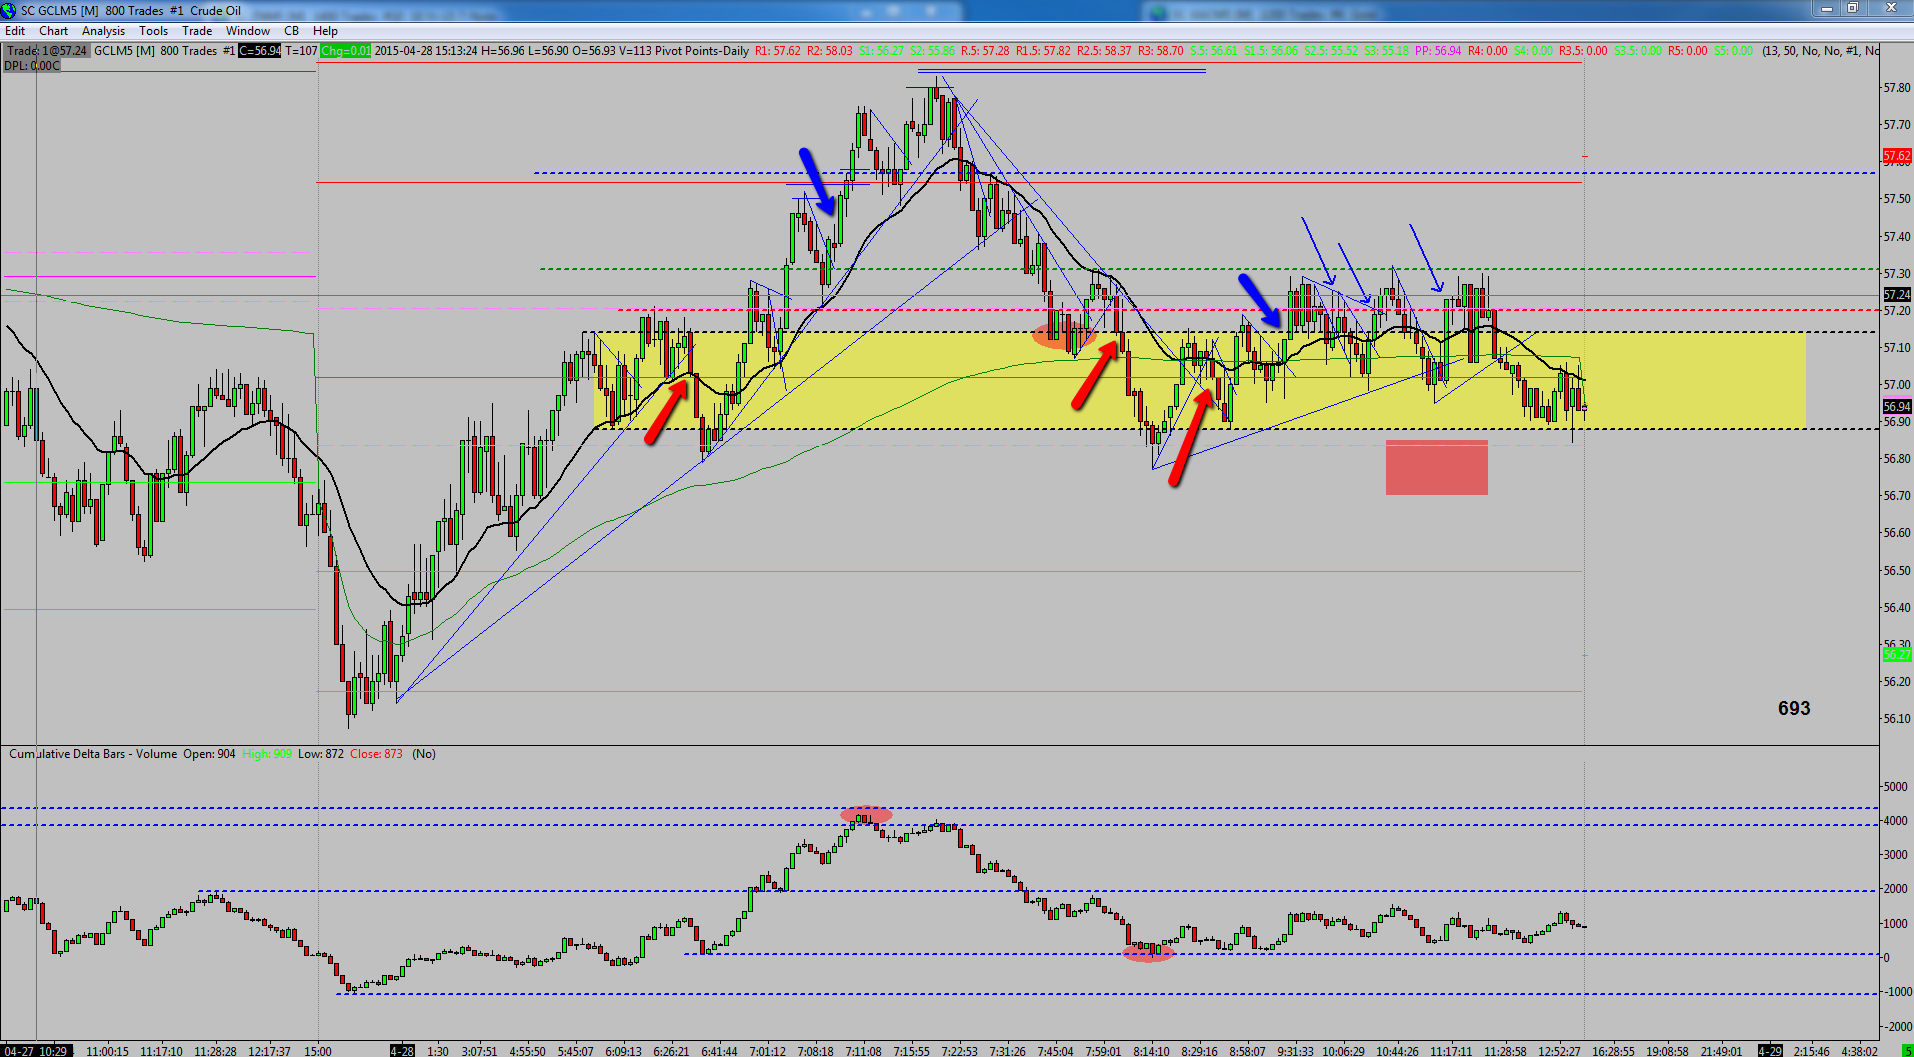Click the 'DPL: 0.00C' label
Viewport: 1914px width, 1057px height.
(x=32, y=66)
